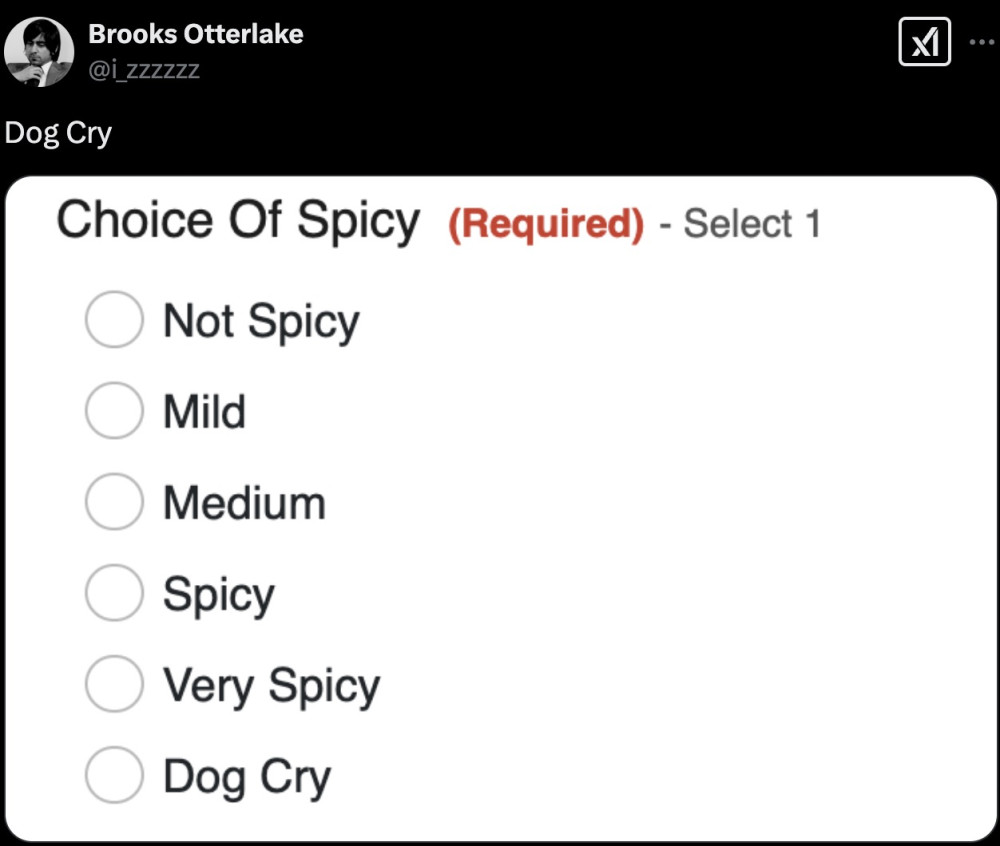Viewport: 1000px width, 846px height.
Task: Click the red '(Required)' label
Action: [x=545, y=224]
